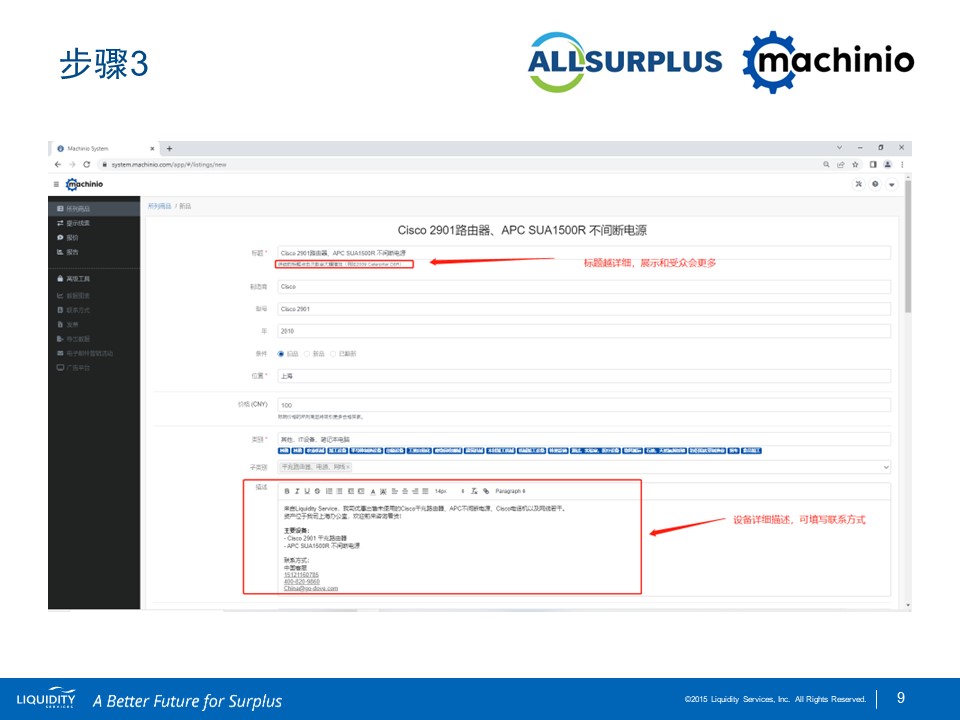
Task: Select the 新品 condition radio button
Action: click(x=309, y=354)
